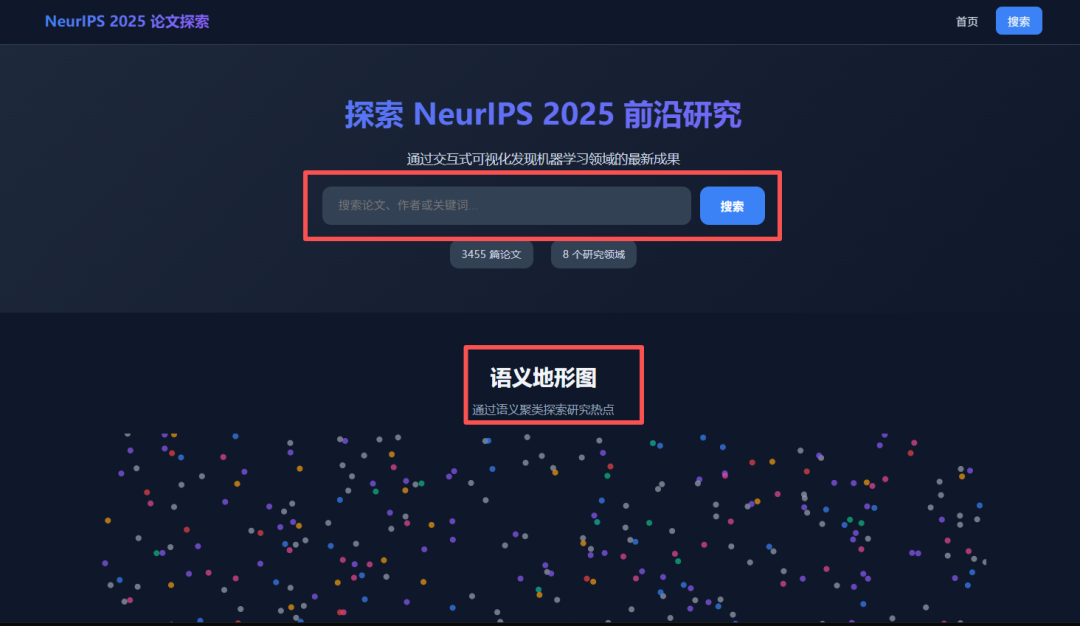1080x626 pixels.
Task: Select the green dot touching a purple dot
Action: [156, 553]
